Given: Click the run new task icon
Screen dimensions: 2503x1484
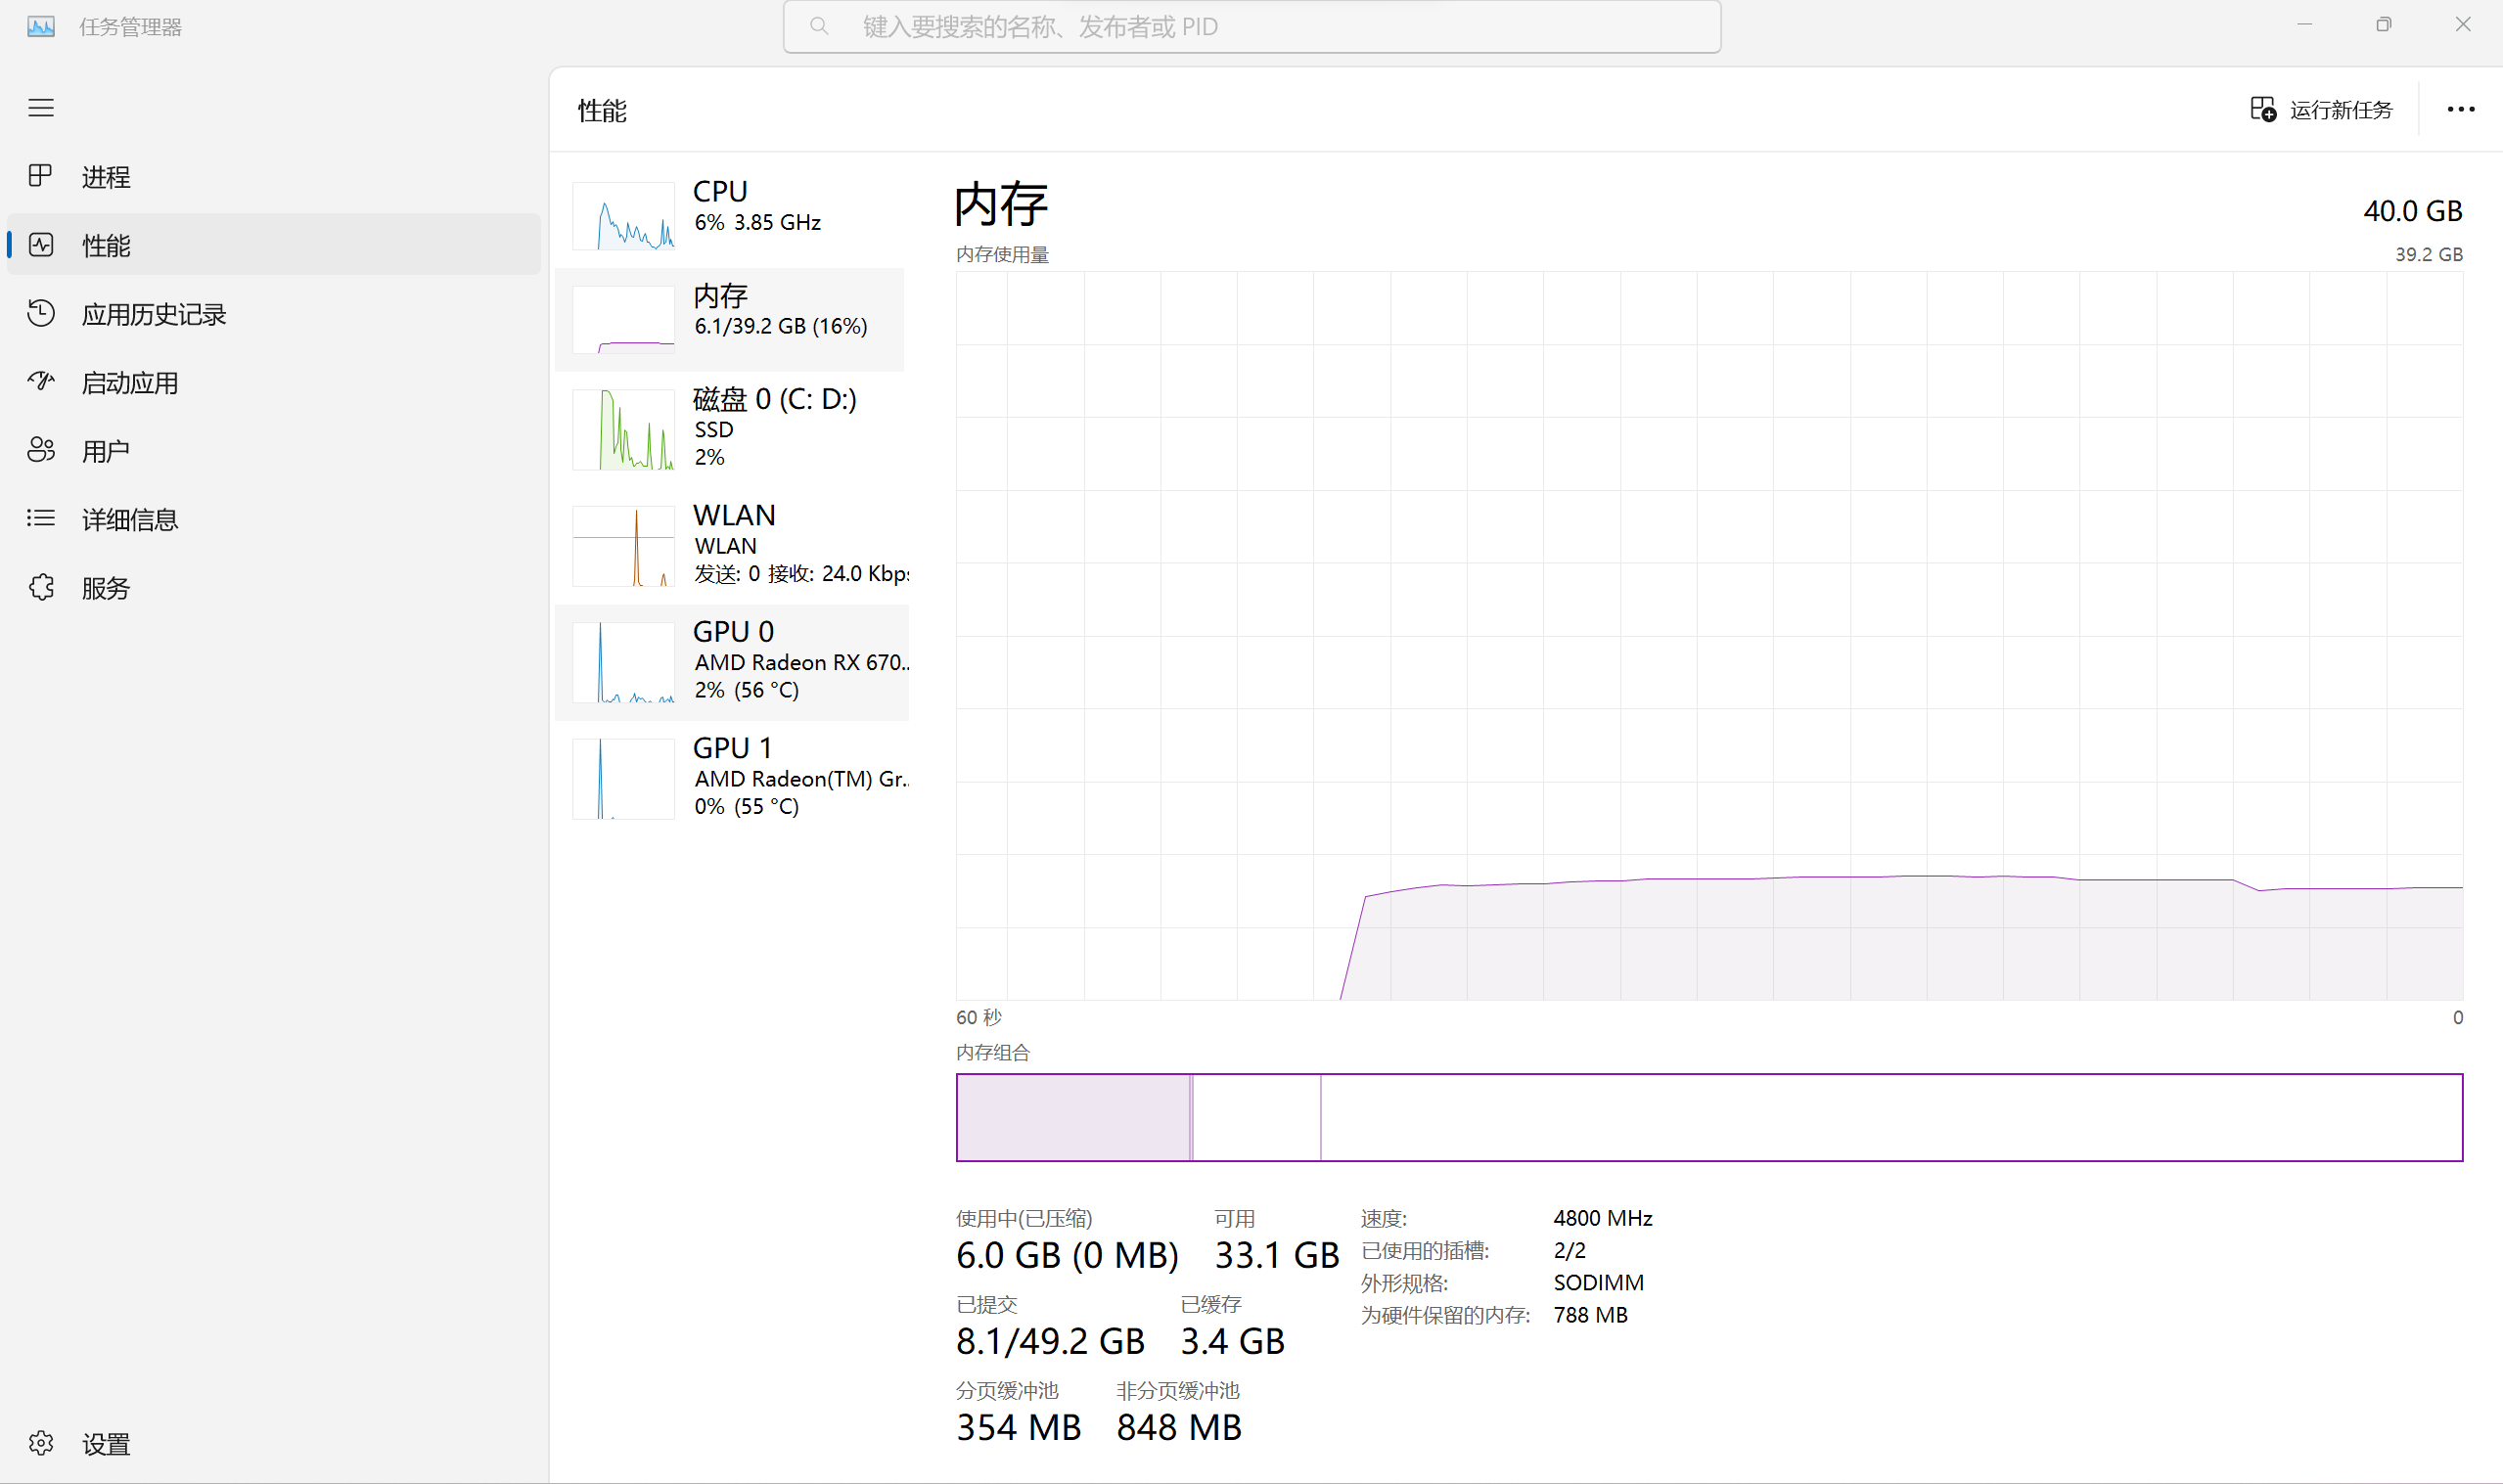Looking at the screenshot, I should 2263,109.
